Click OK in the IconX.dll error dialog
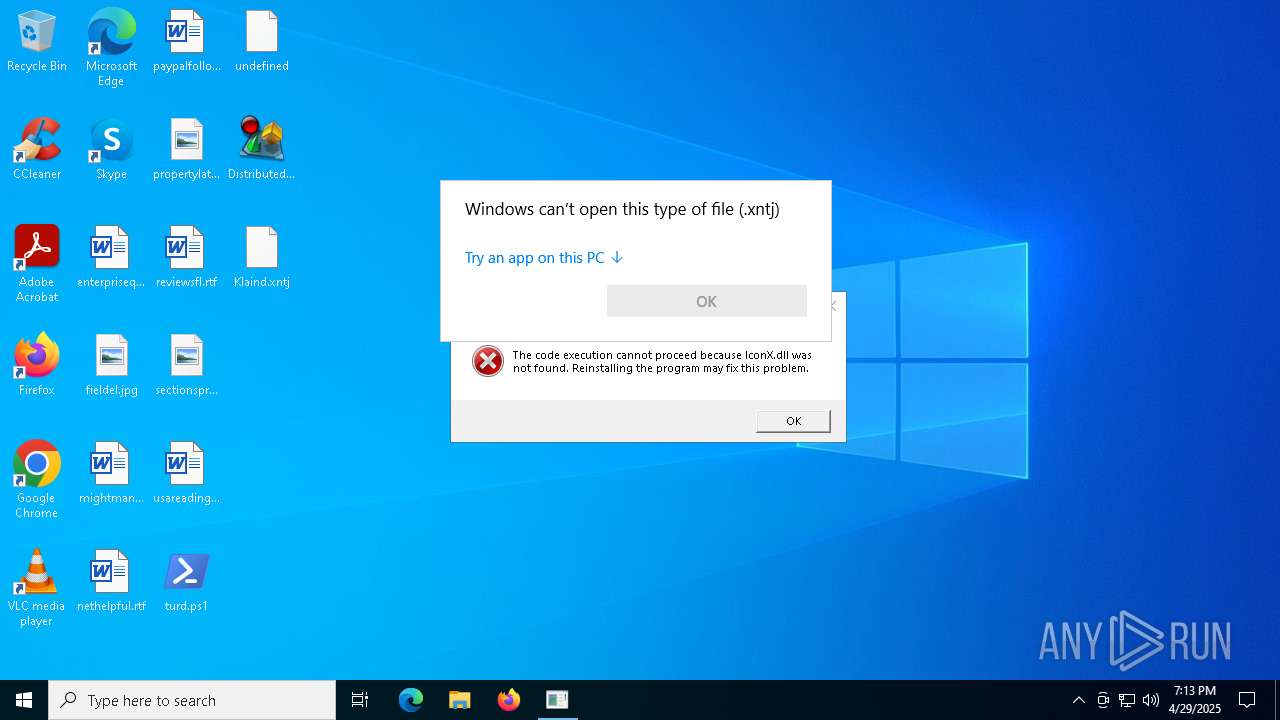This screenshot has height=720, width=1280. [x=793, y=421]
